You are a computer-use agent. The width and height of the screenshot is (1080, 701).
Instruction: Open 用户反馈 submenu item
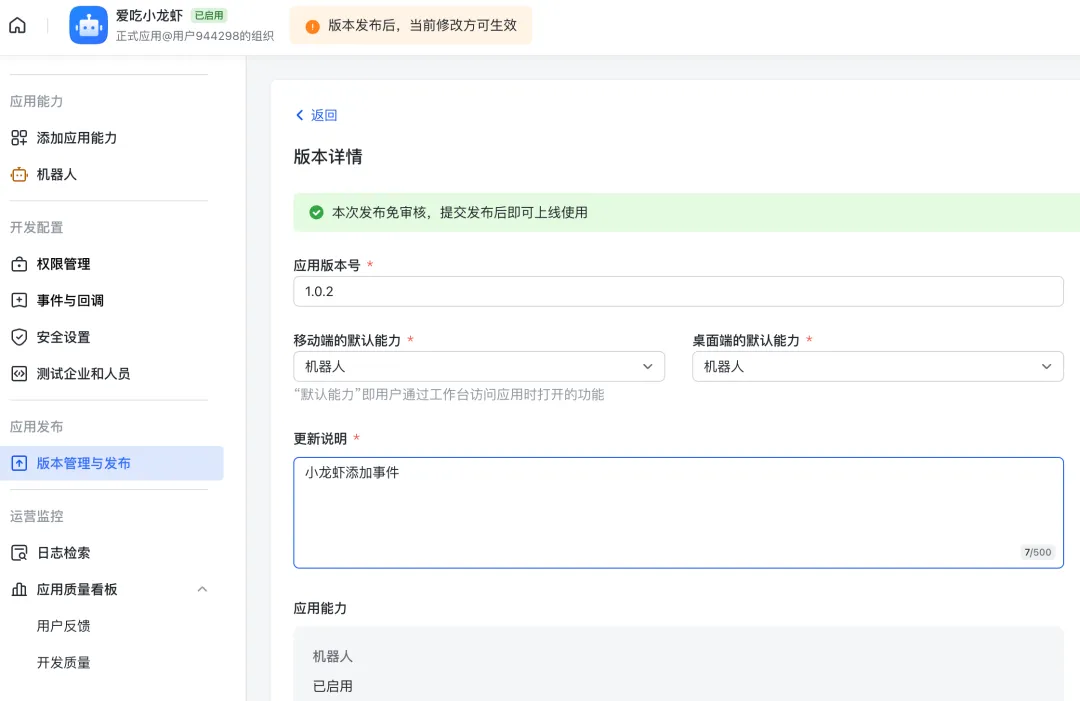tap(63, 625)
